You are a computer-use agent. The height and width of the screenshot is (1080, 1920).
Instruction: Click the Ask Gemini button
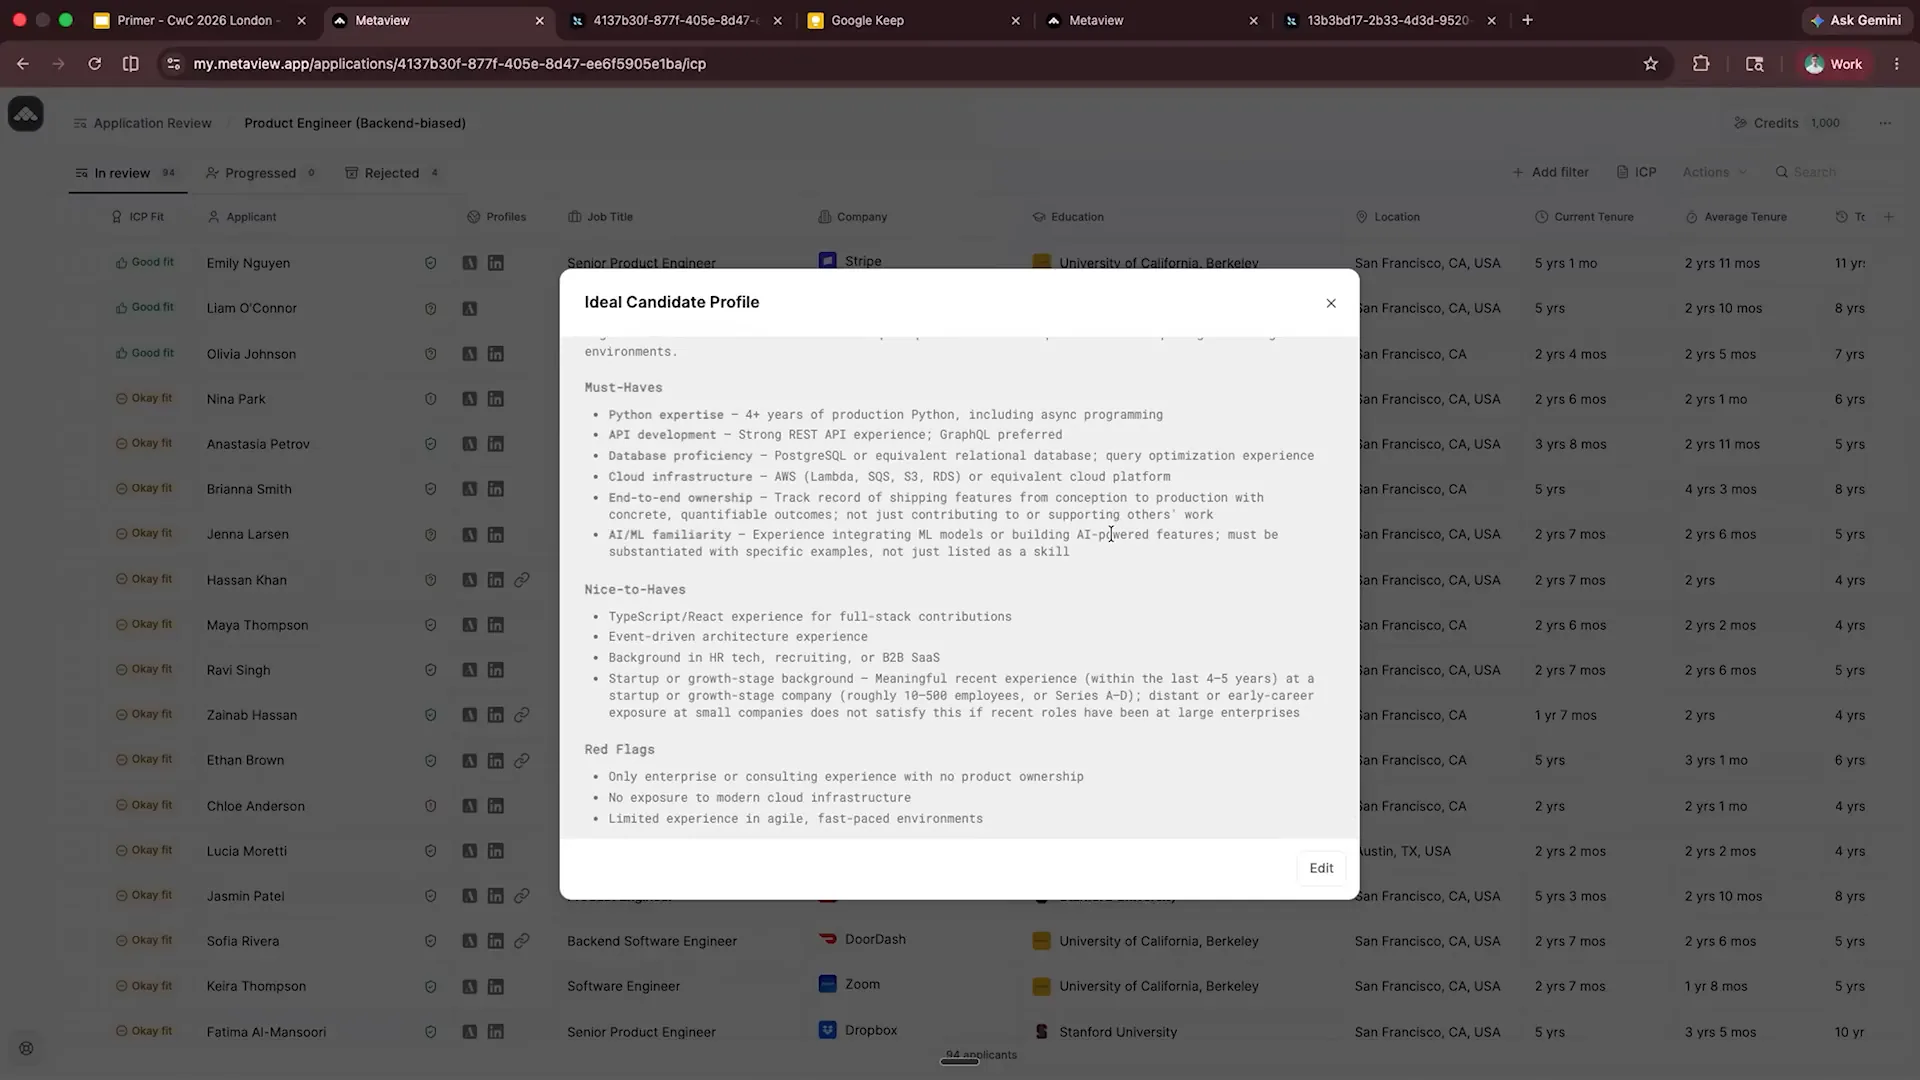[x=1855, y=20]
